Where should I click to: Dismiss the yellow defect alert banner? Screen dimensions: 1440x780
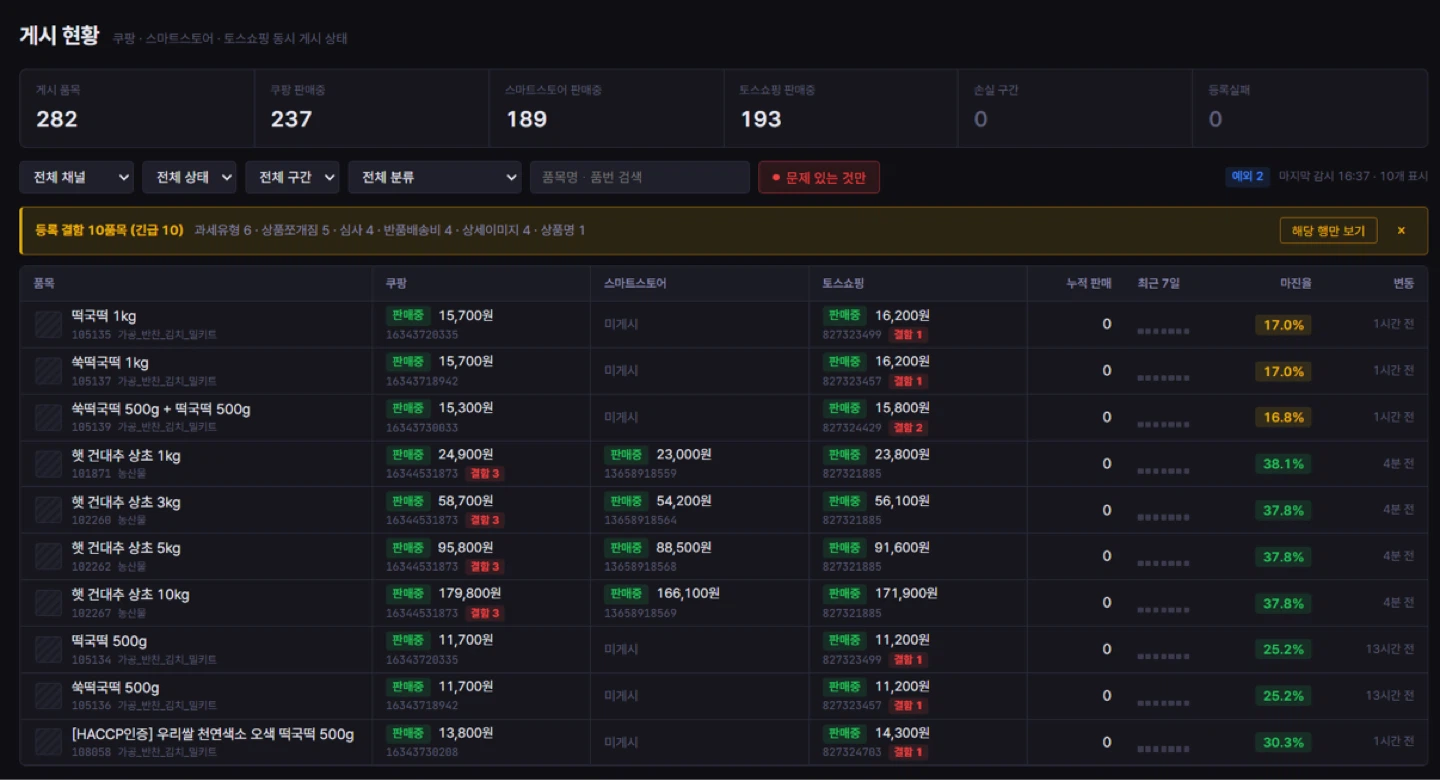point(1401,231)
